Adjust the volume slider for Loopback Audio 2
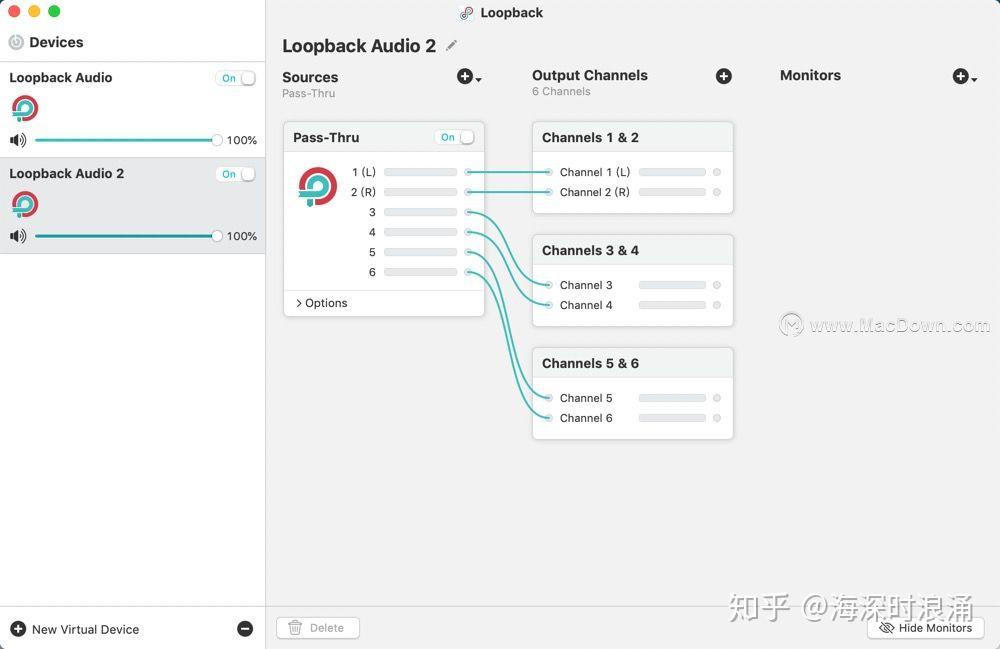The image size is (1000, 649). coord(216,236)
